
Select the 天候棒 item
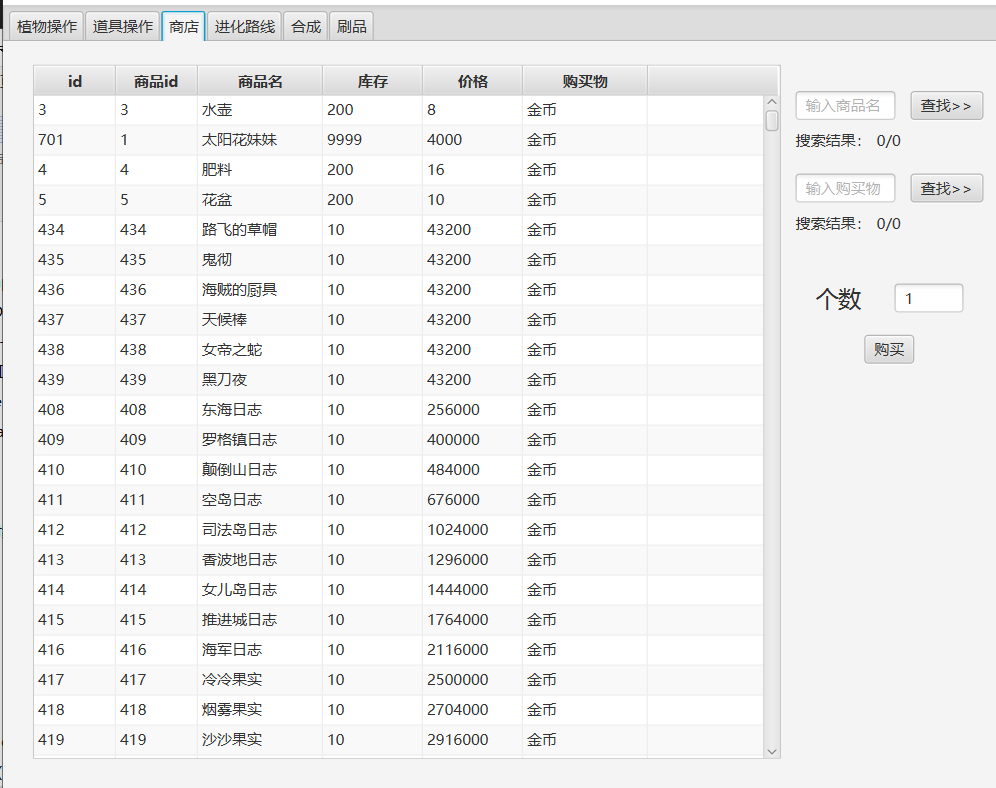(398, 319)
